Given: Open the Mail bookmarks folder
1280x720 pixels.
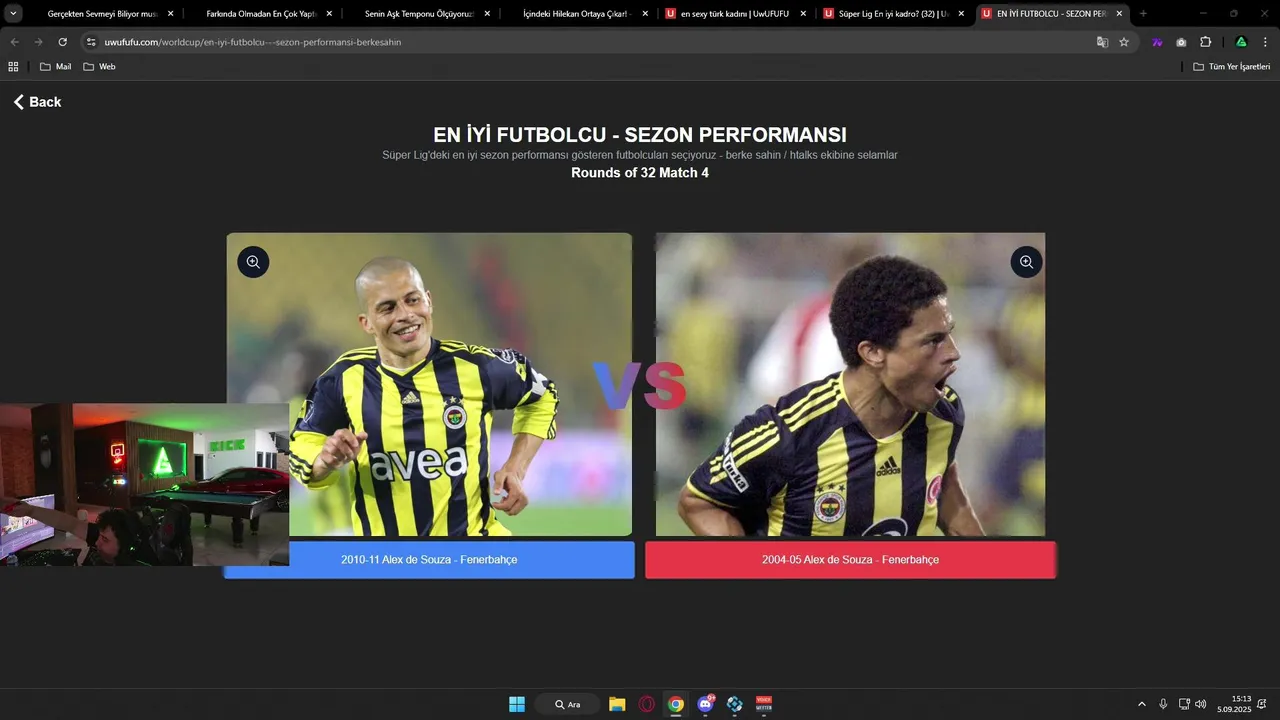Looking at the screenshot, I should [55, 66].
